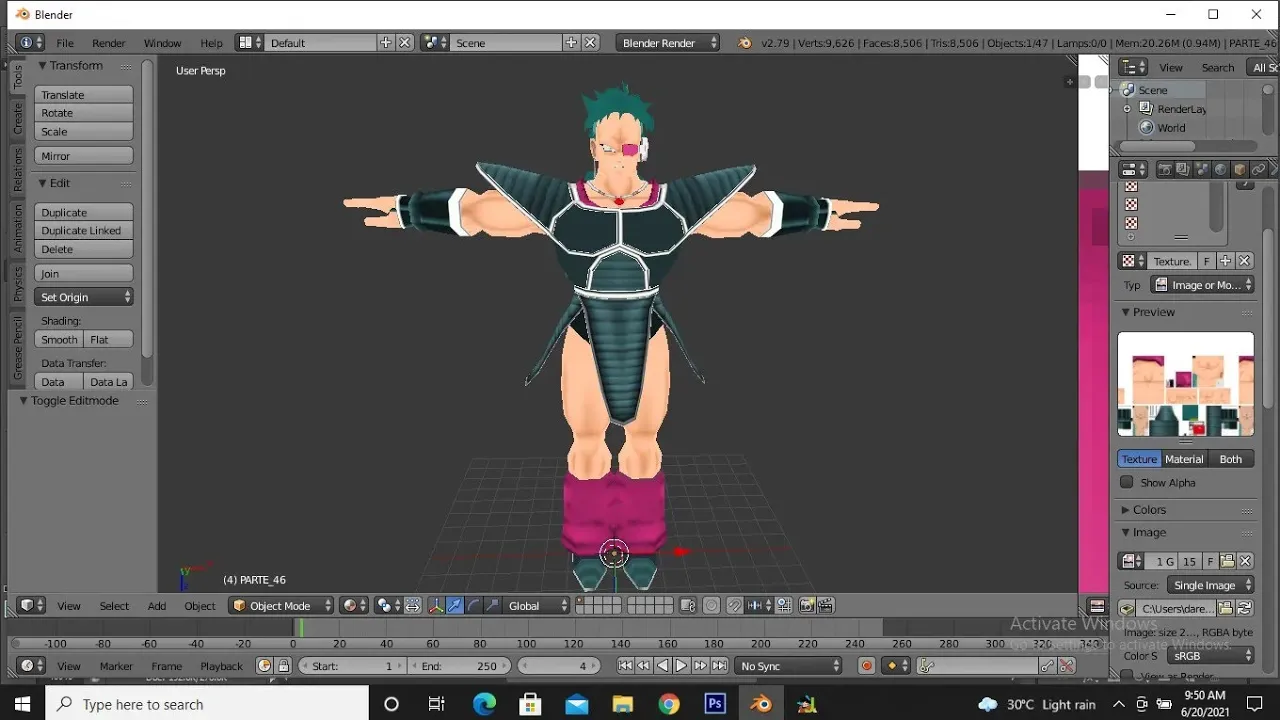1280x720 pixels.
Task: Delete the current scene X icon
Action: point(591,43)
